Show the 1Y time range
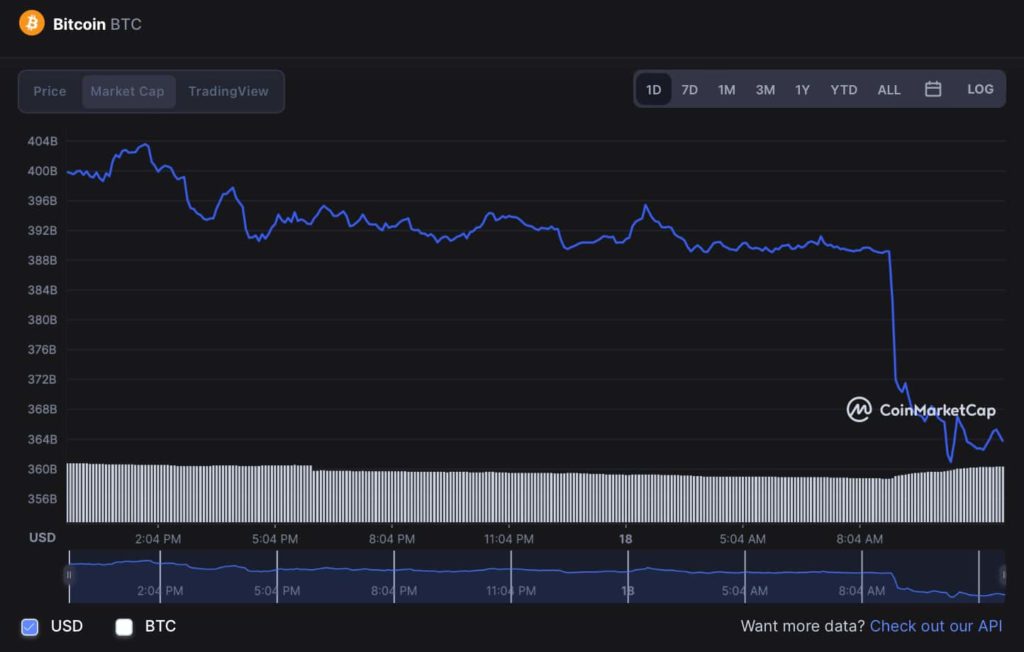The width and height of the screenshot is (1024, 652). [x=803, y=90]
